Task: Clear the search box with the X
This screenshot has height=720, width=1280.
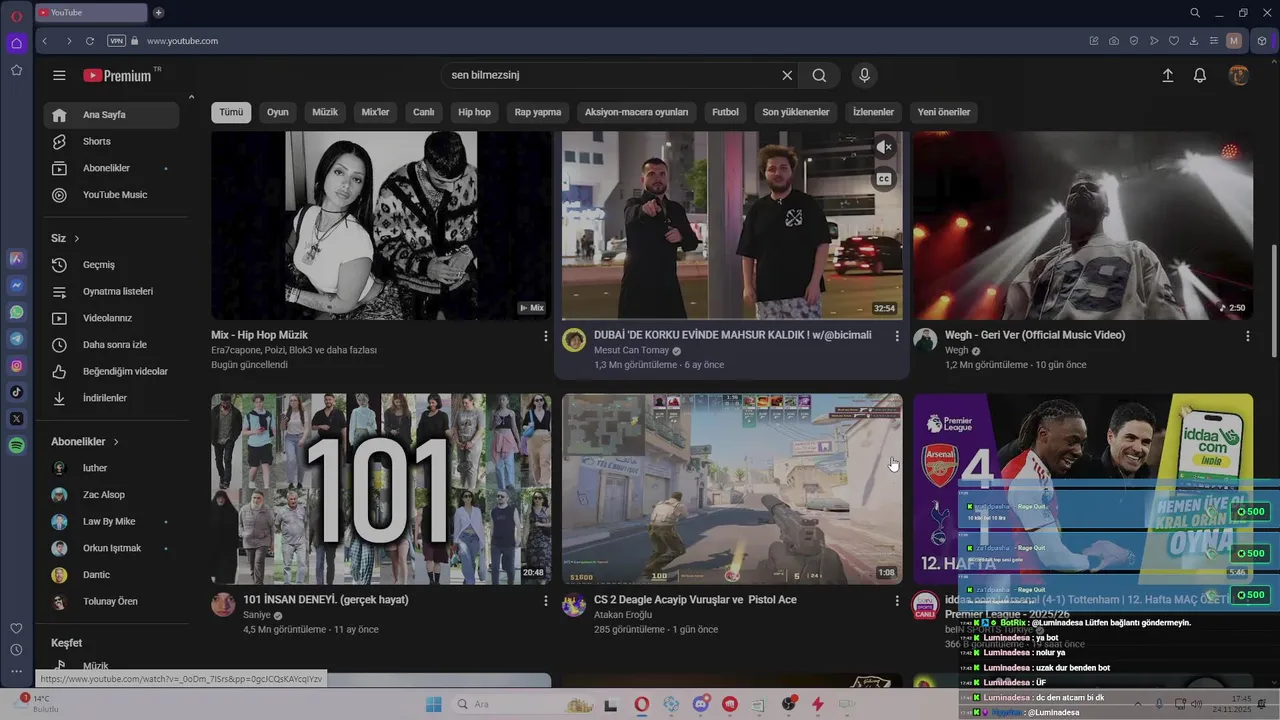Action: [x=787, y=75]
